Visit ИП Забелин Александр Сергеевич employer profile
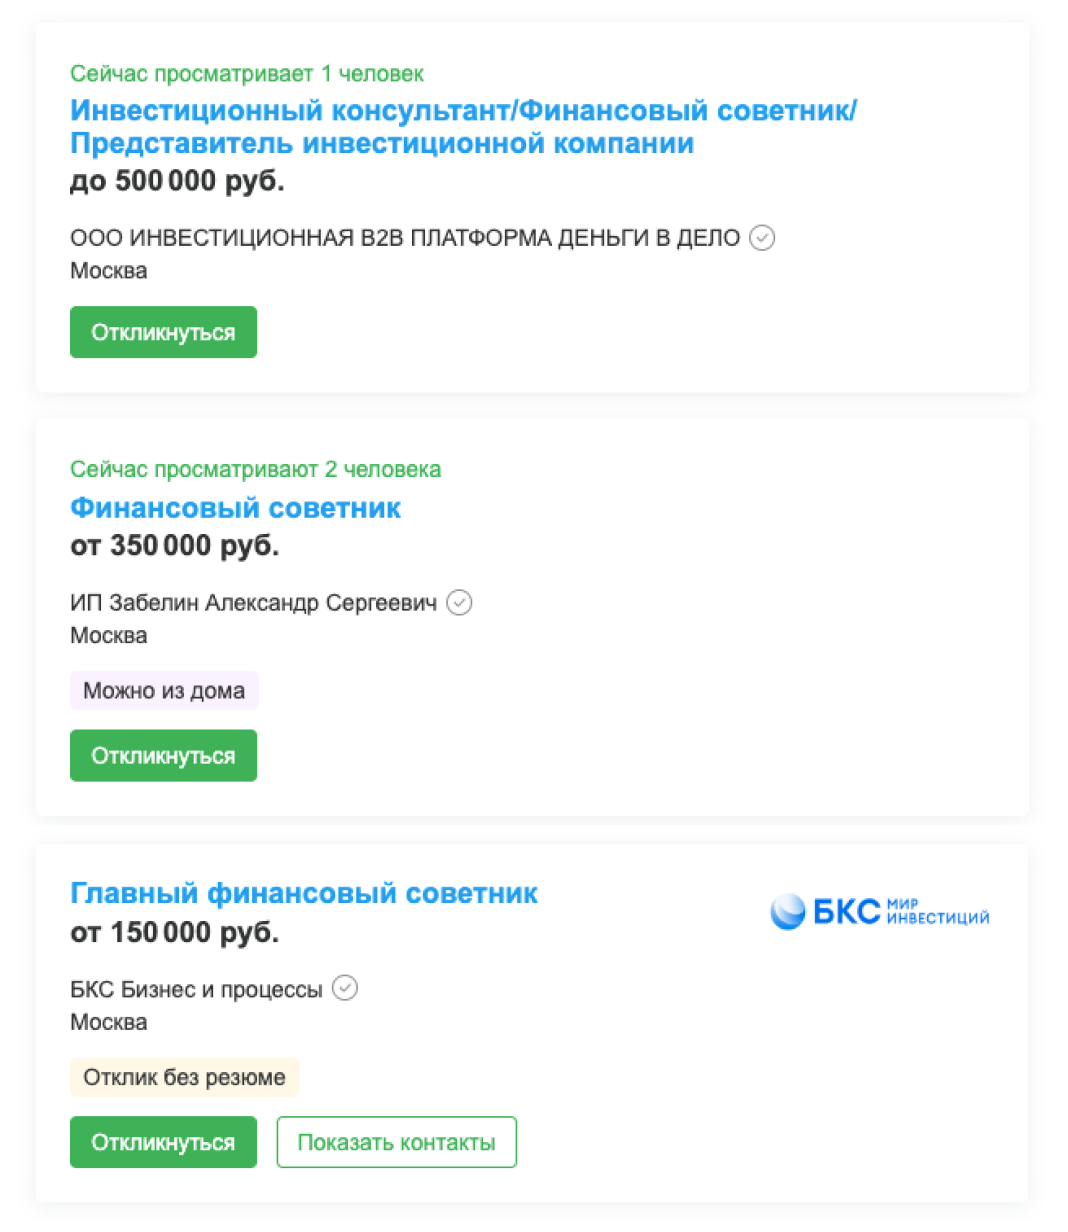The height and width of the screenshot is (1232, 1068). point(253,603)
